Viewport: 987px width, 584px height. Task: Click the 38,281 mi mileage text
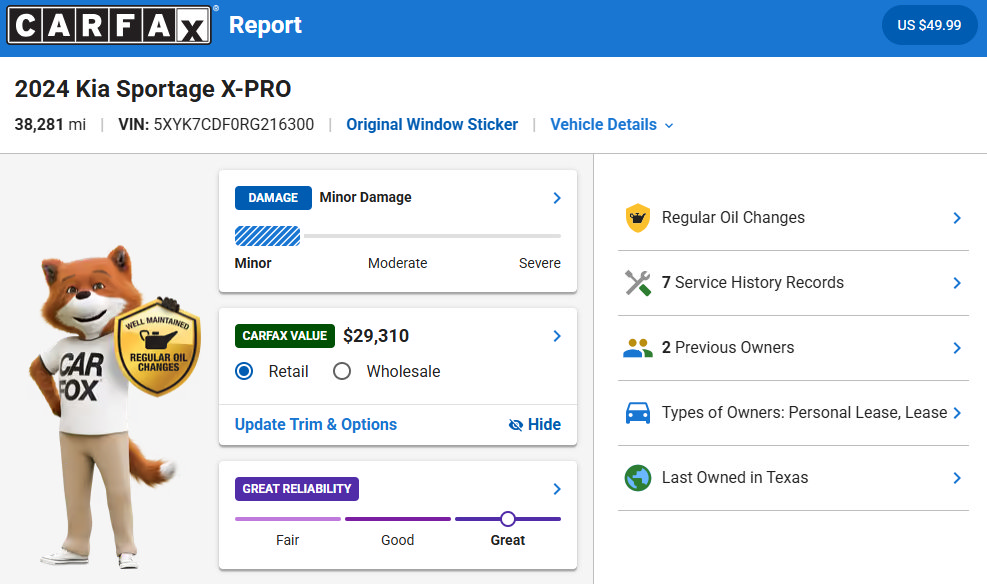pyautogui.click(x=50, y=125)
